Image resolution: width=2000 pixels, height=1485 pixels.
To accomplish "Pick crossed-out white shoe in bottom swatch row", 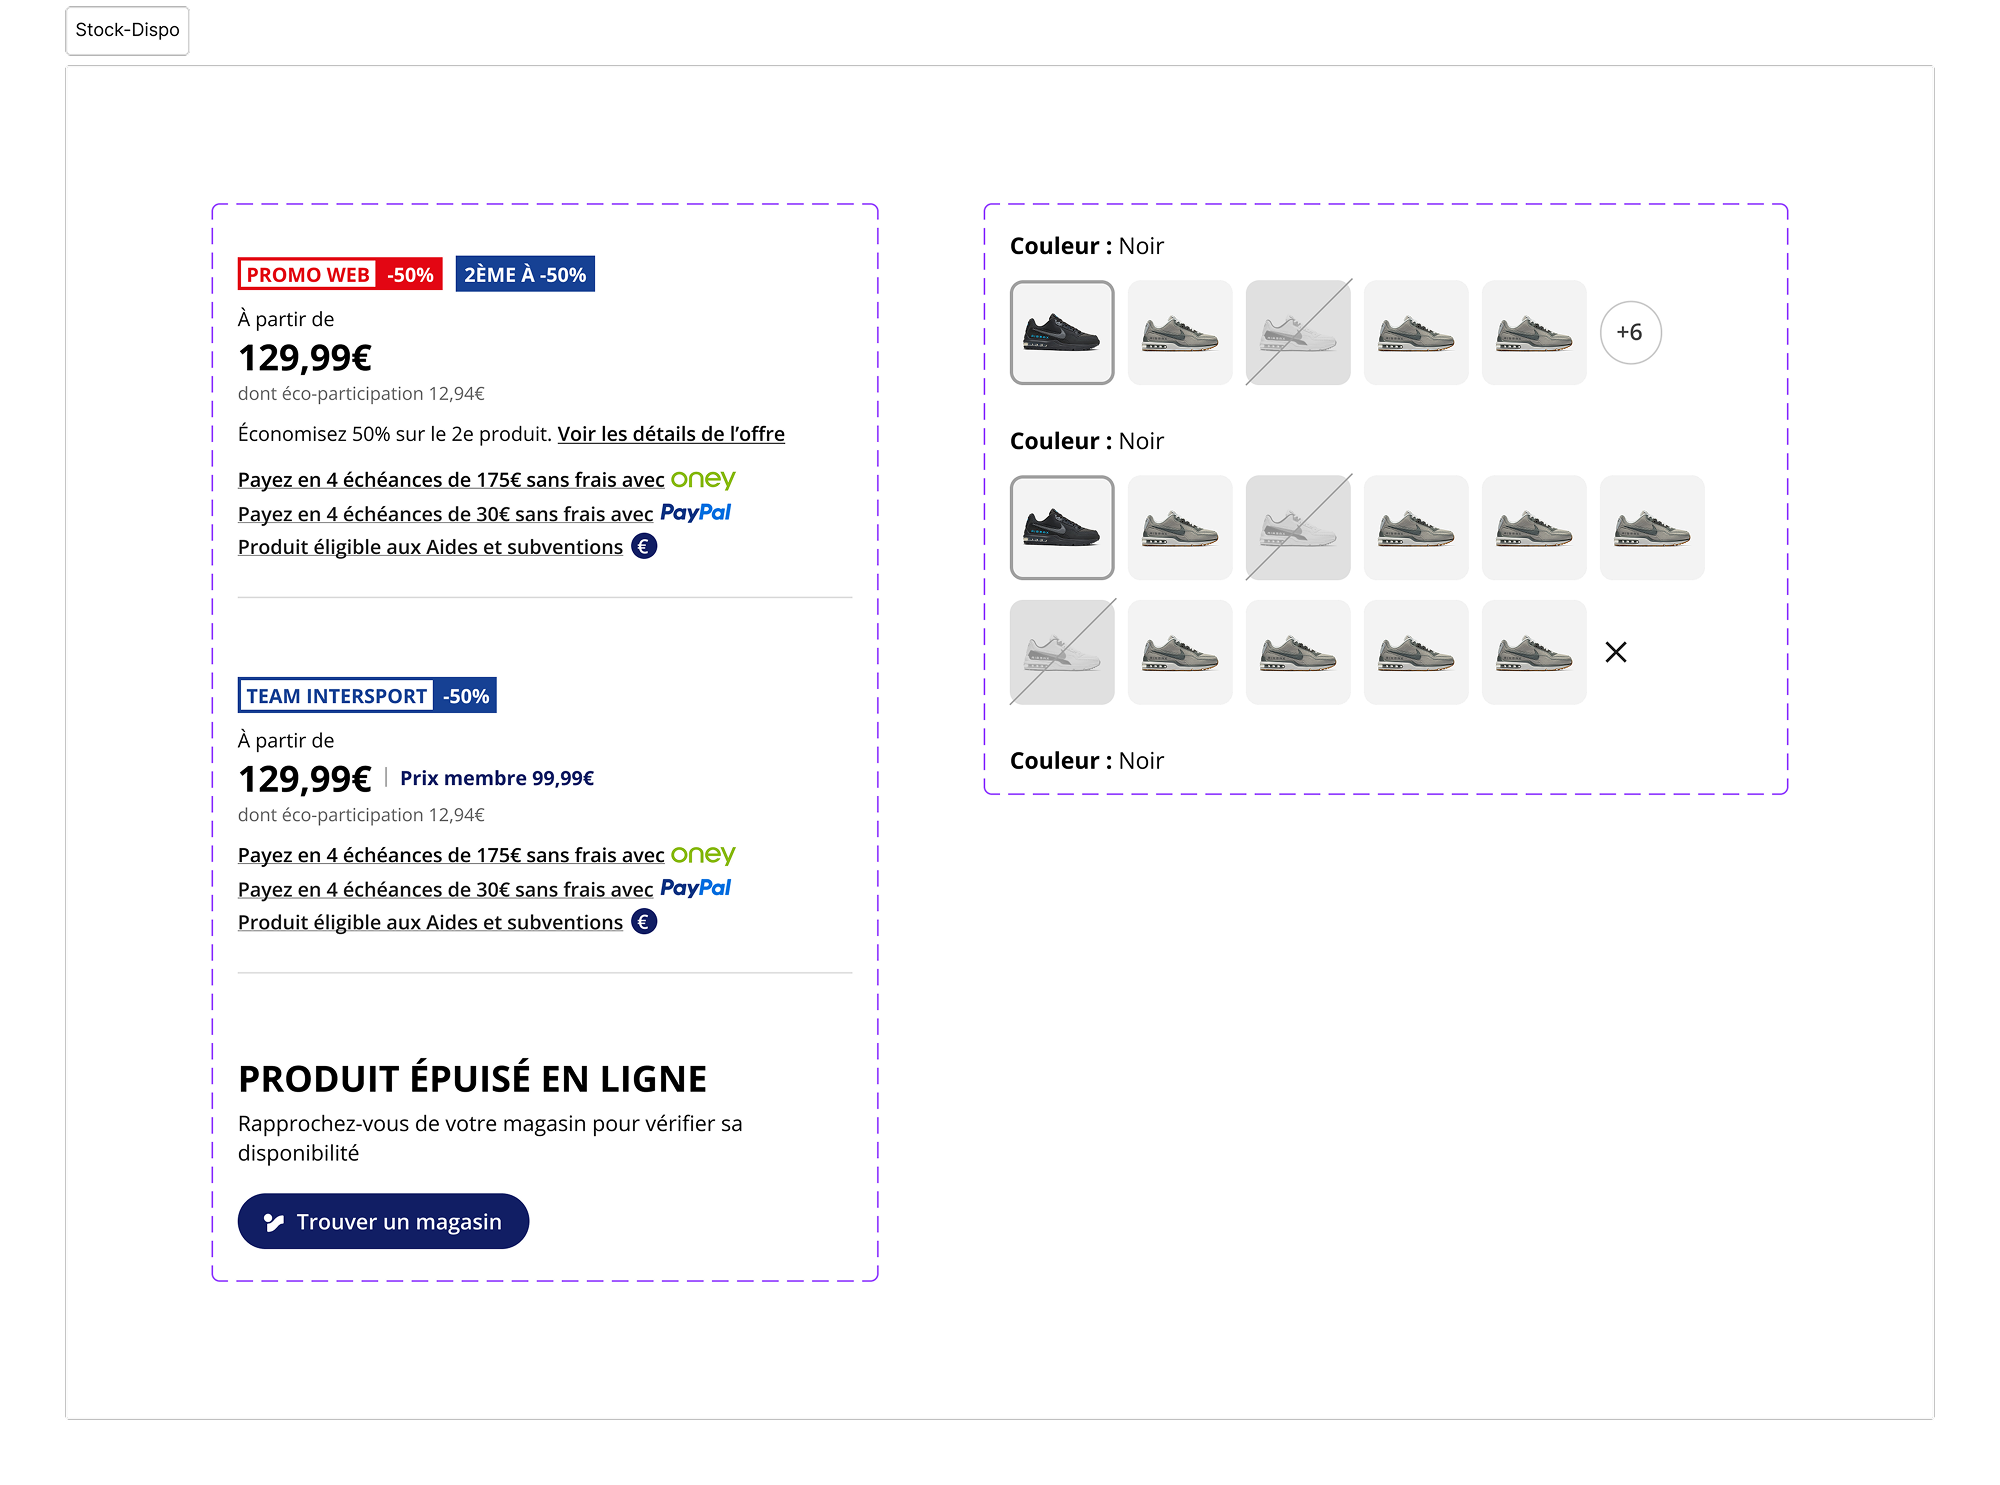I will coord(1062,652).
